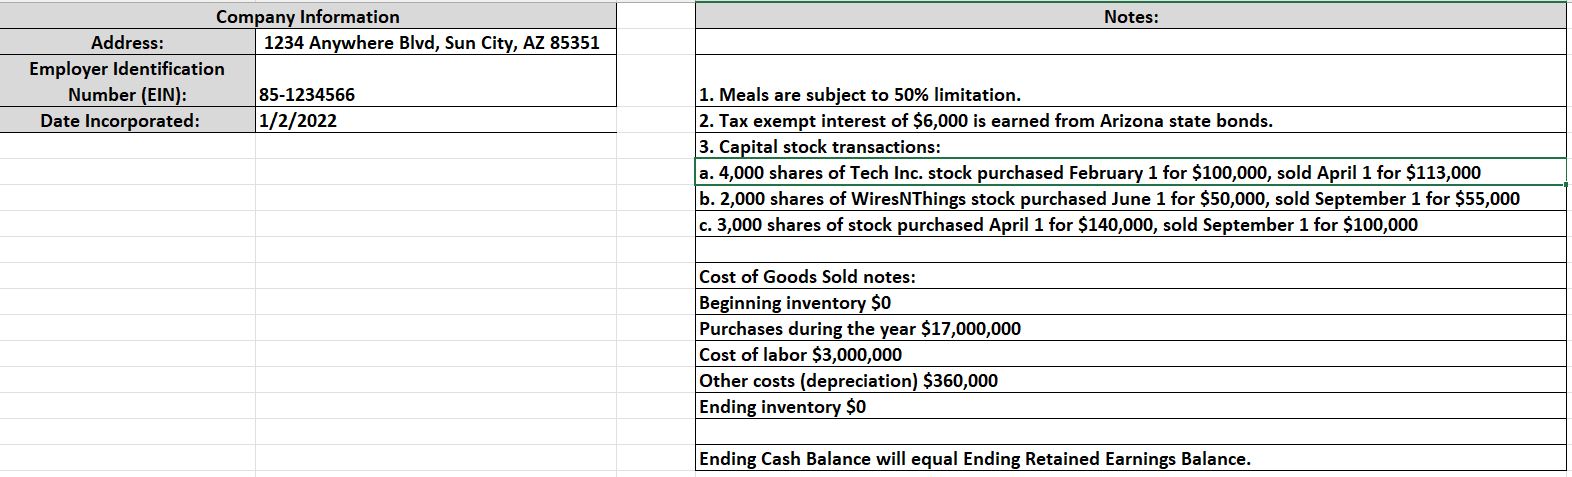
Task: Select cell with 1234 Anywhere Blvd address
Action: point(436,42)
